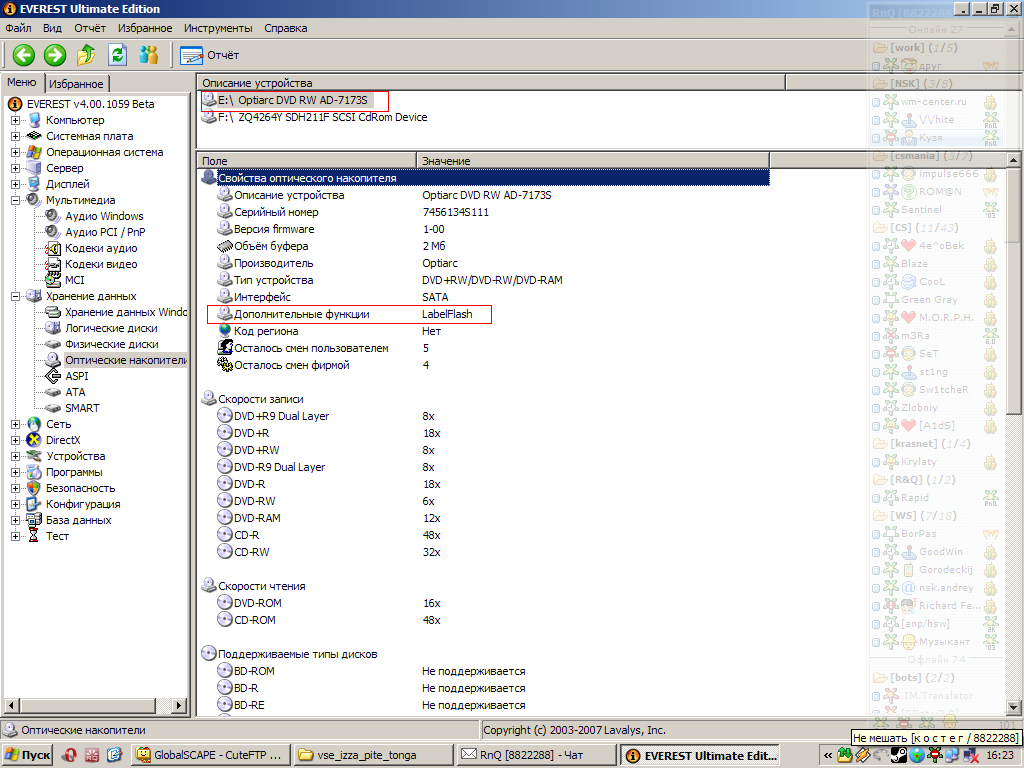The image size is (1024, 768).
Task: Select the Код региона row
Action: [x=493, y=331]
